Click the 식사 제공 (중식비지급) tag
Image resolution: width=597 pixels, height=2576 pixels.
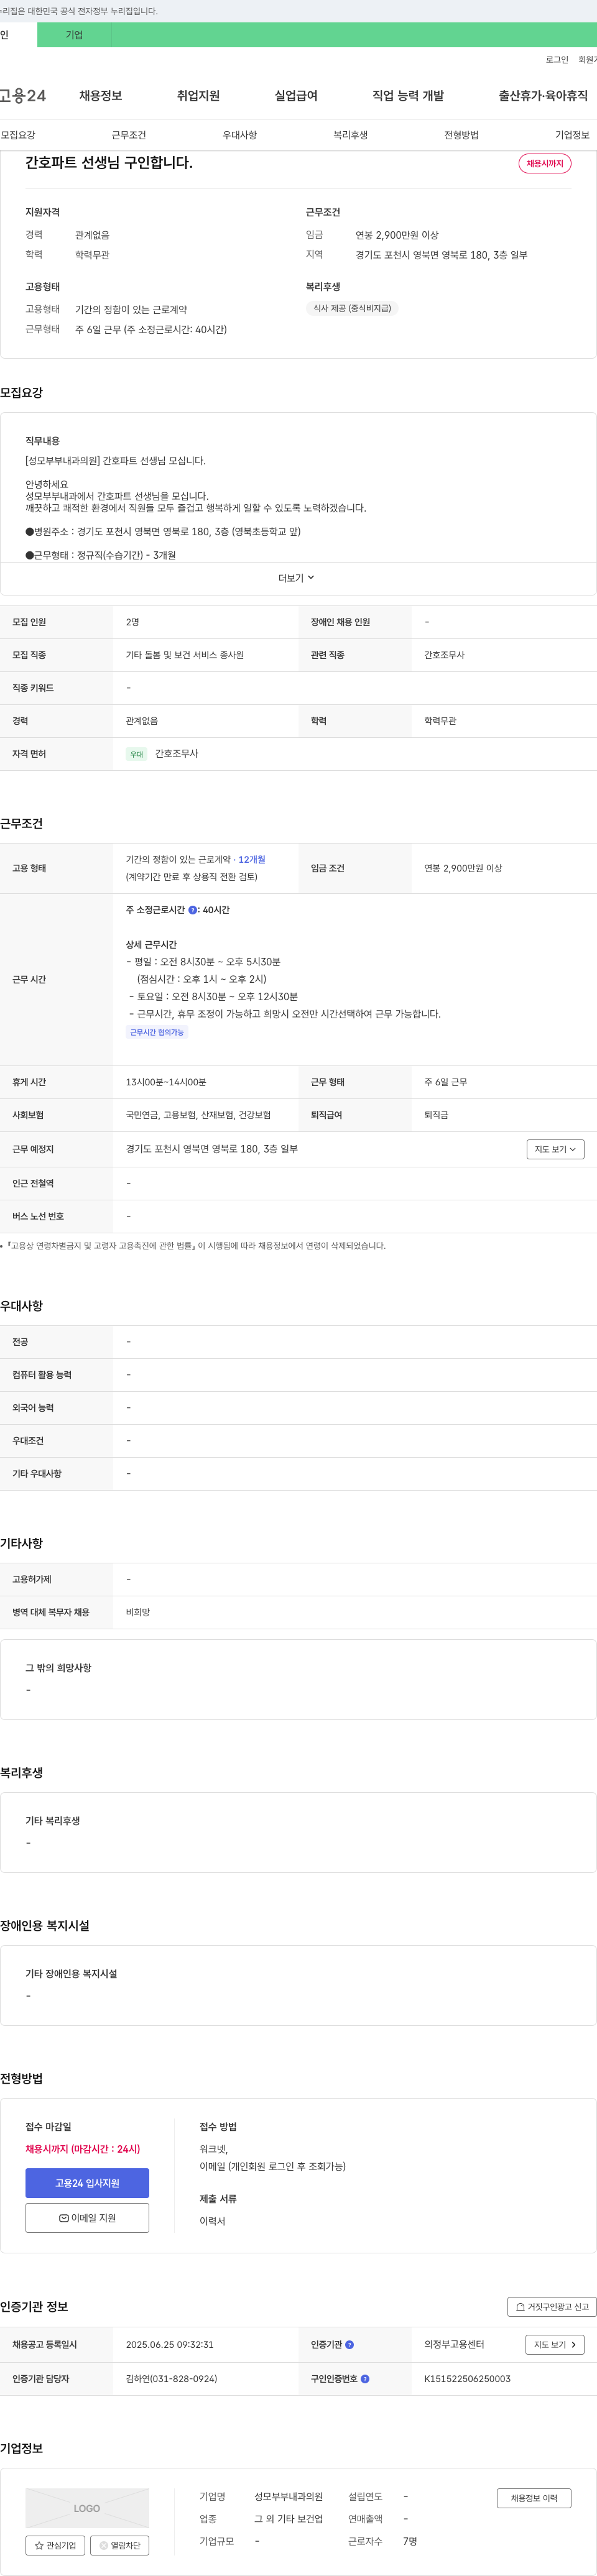(352, 308)
